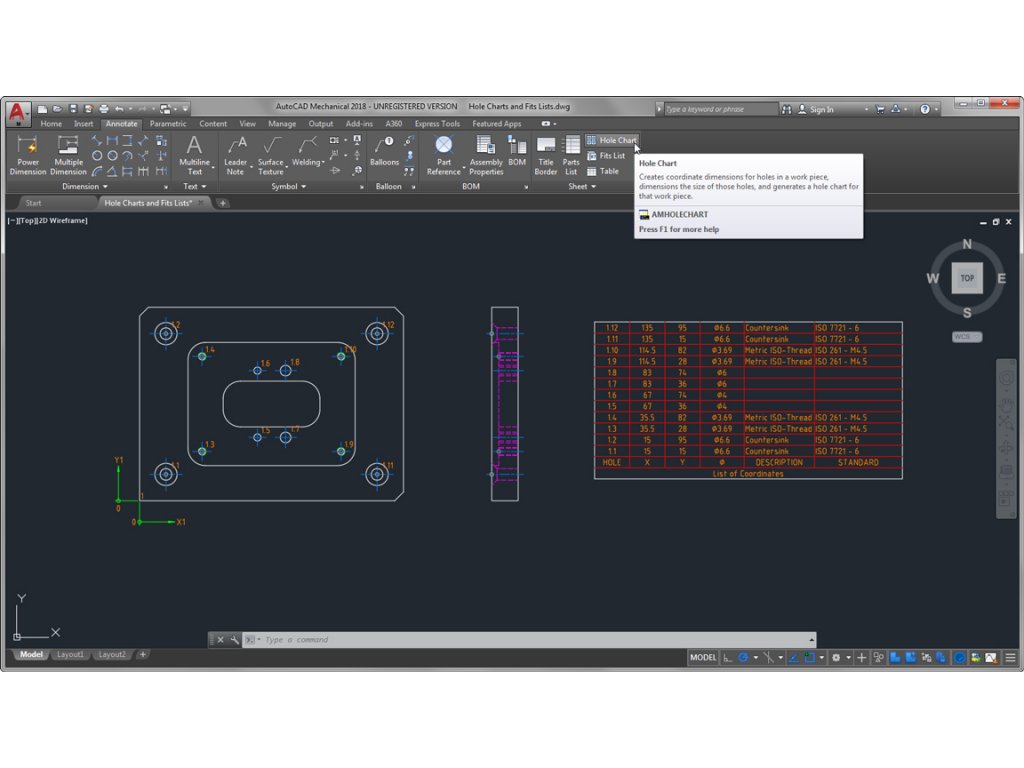Open the Home ribbon tab
1024x768 pixels.
pyautogui.click(x=51, y=124)
